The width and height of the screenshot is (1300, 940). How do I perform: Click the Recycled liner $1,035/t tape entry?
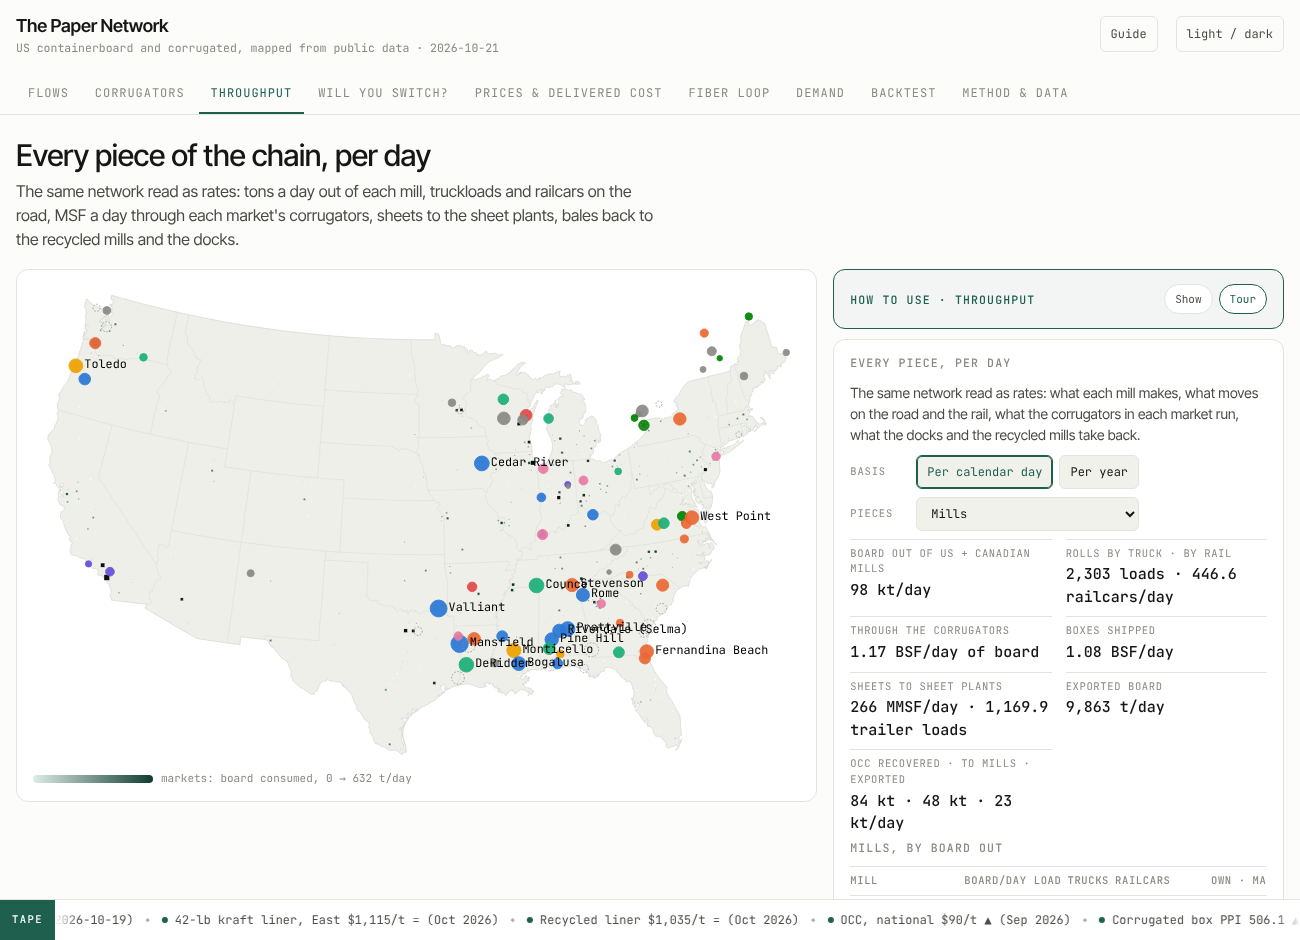(662, 920)
